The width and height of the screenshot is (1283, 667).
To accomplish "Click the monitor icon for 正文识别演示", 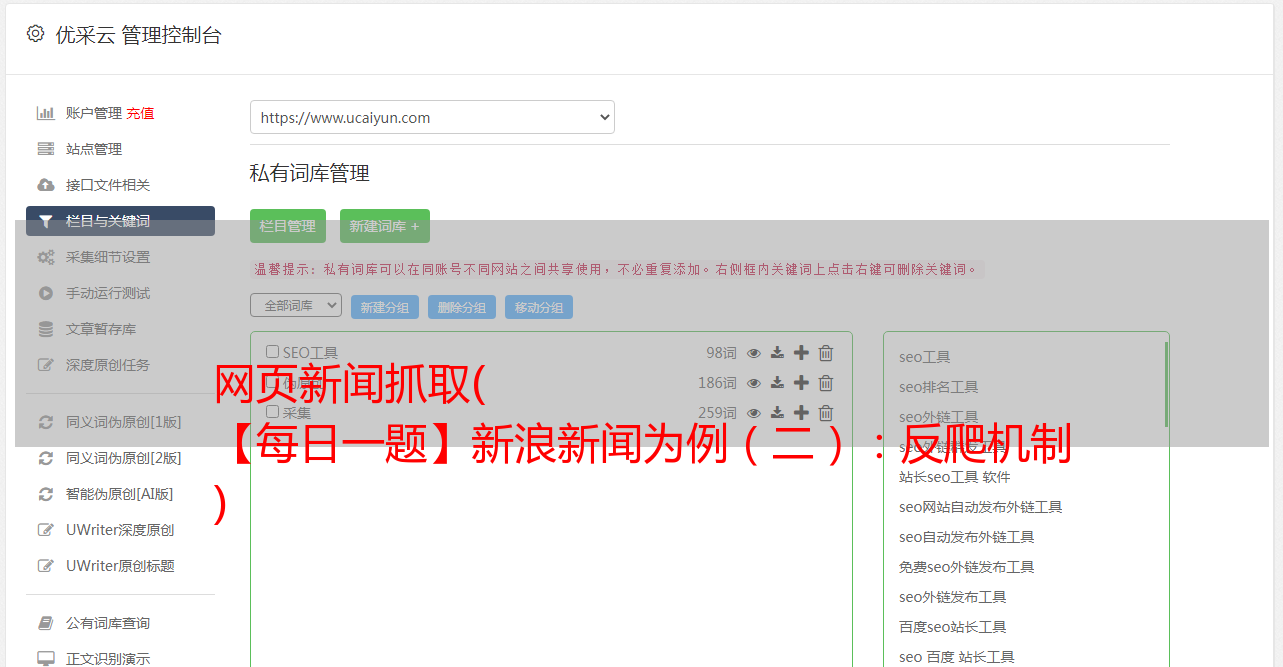I will [46, 659].
